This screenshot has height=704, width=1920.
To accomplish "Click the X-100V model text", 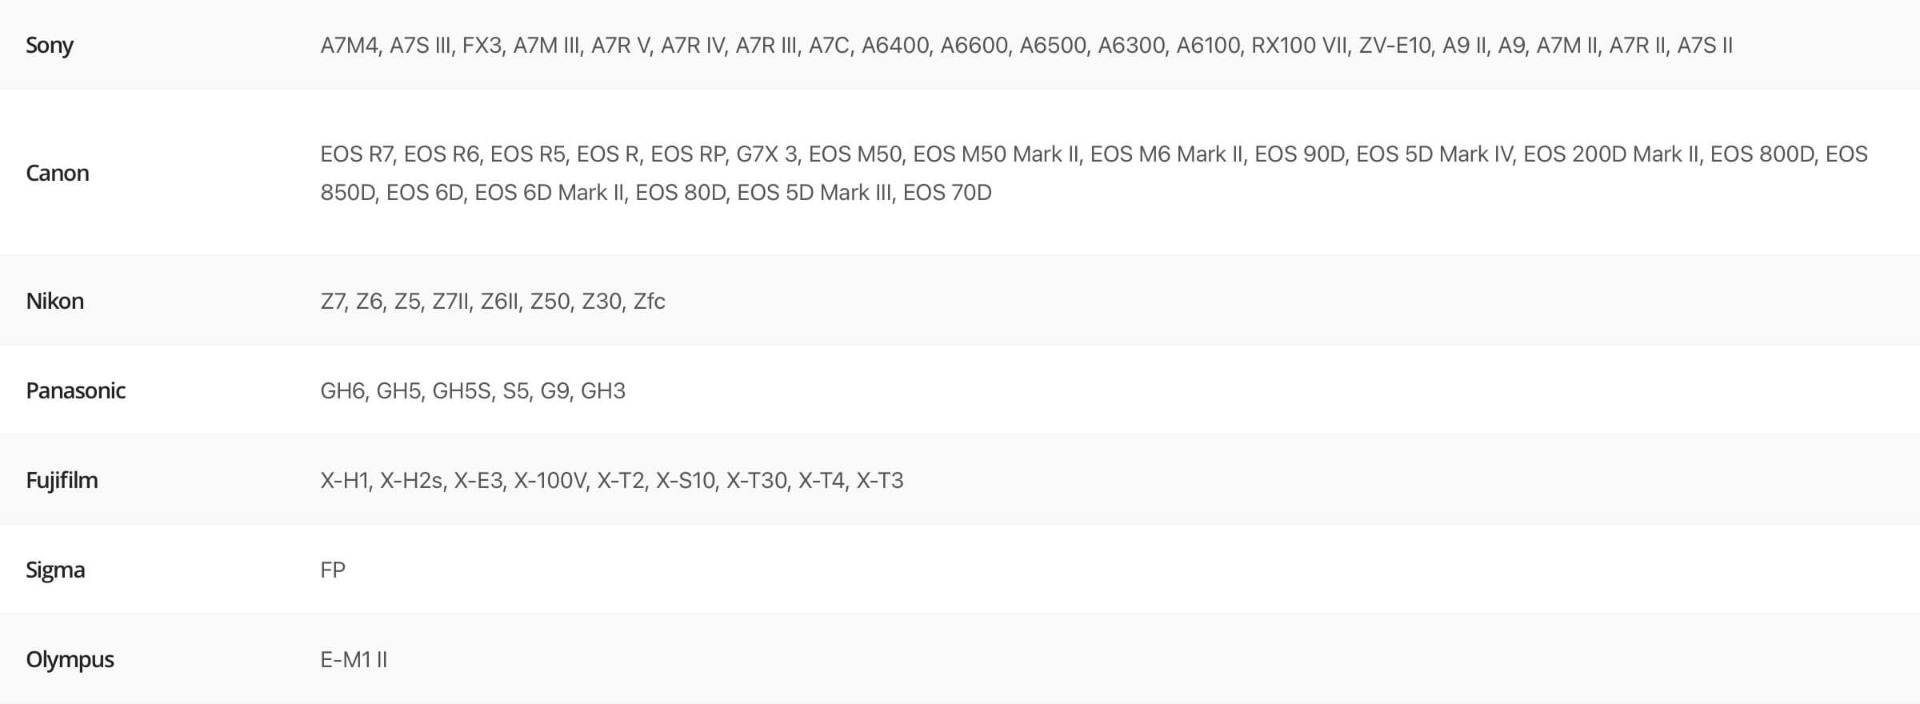I will pos(550,480).
